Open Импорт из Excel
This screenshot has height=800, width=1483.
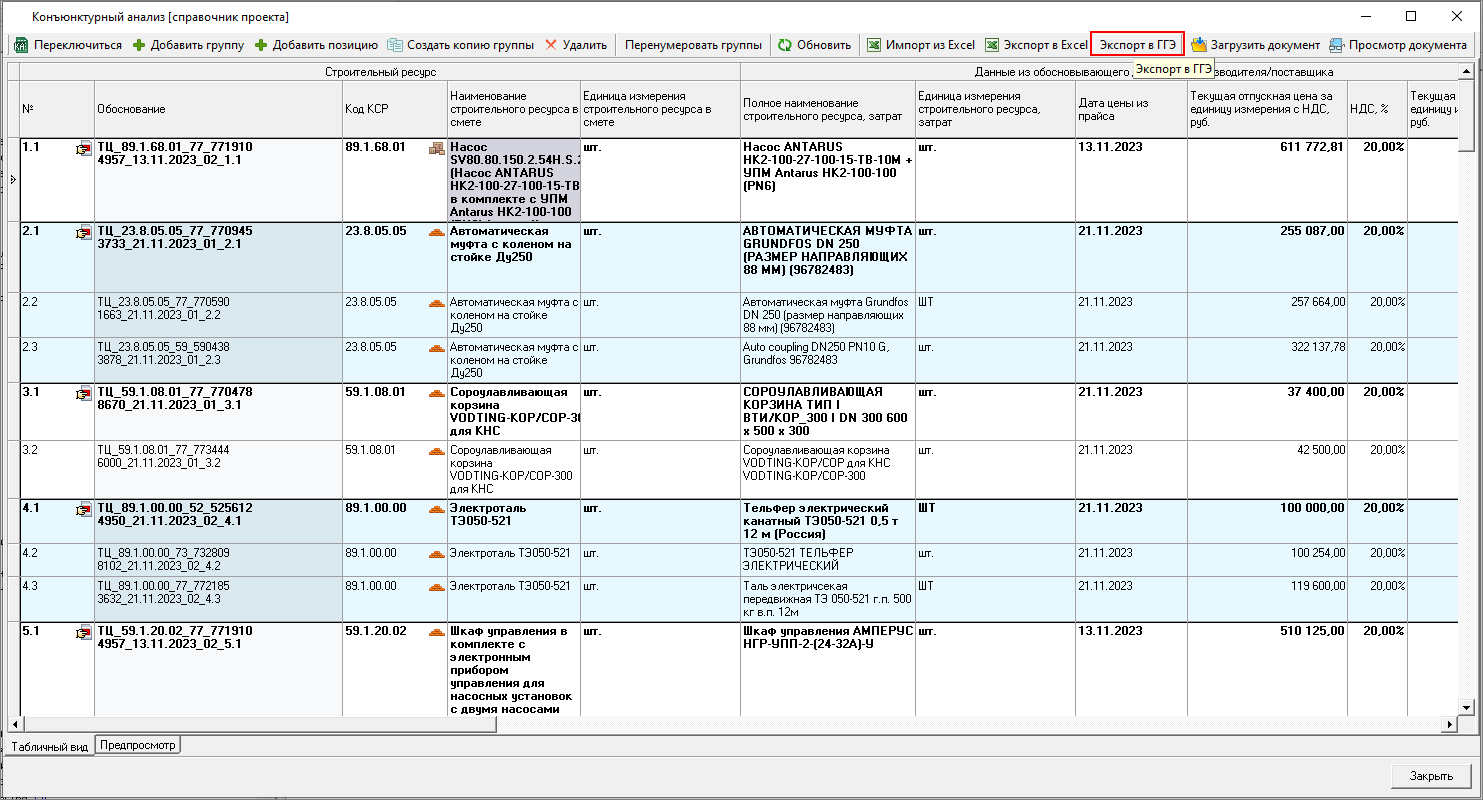click(920, 45)
